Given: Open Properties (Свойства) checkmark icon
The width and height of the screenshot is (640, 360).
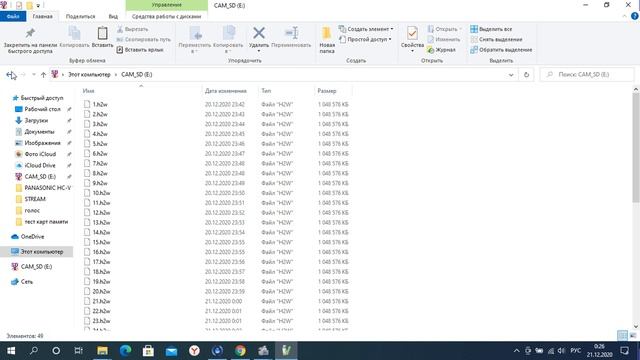Looking at the screenshot, I should pyautogui.click(x=412, y=33).
